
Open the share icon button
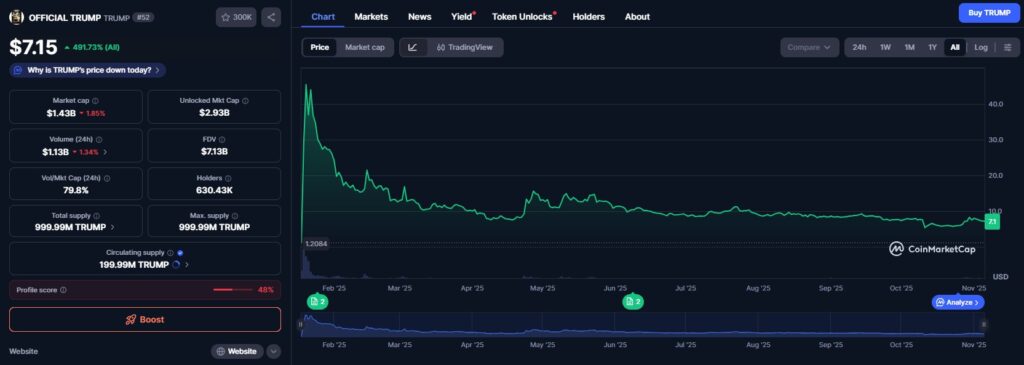tap(271, 17)
